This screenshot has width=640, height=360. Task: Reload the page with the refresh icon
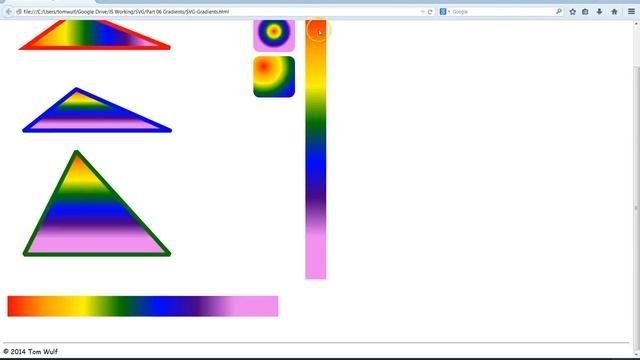[x=430, y=12]
